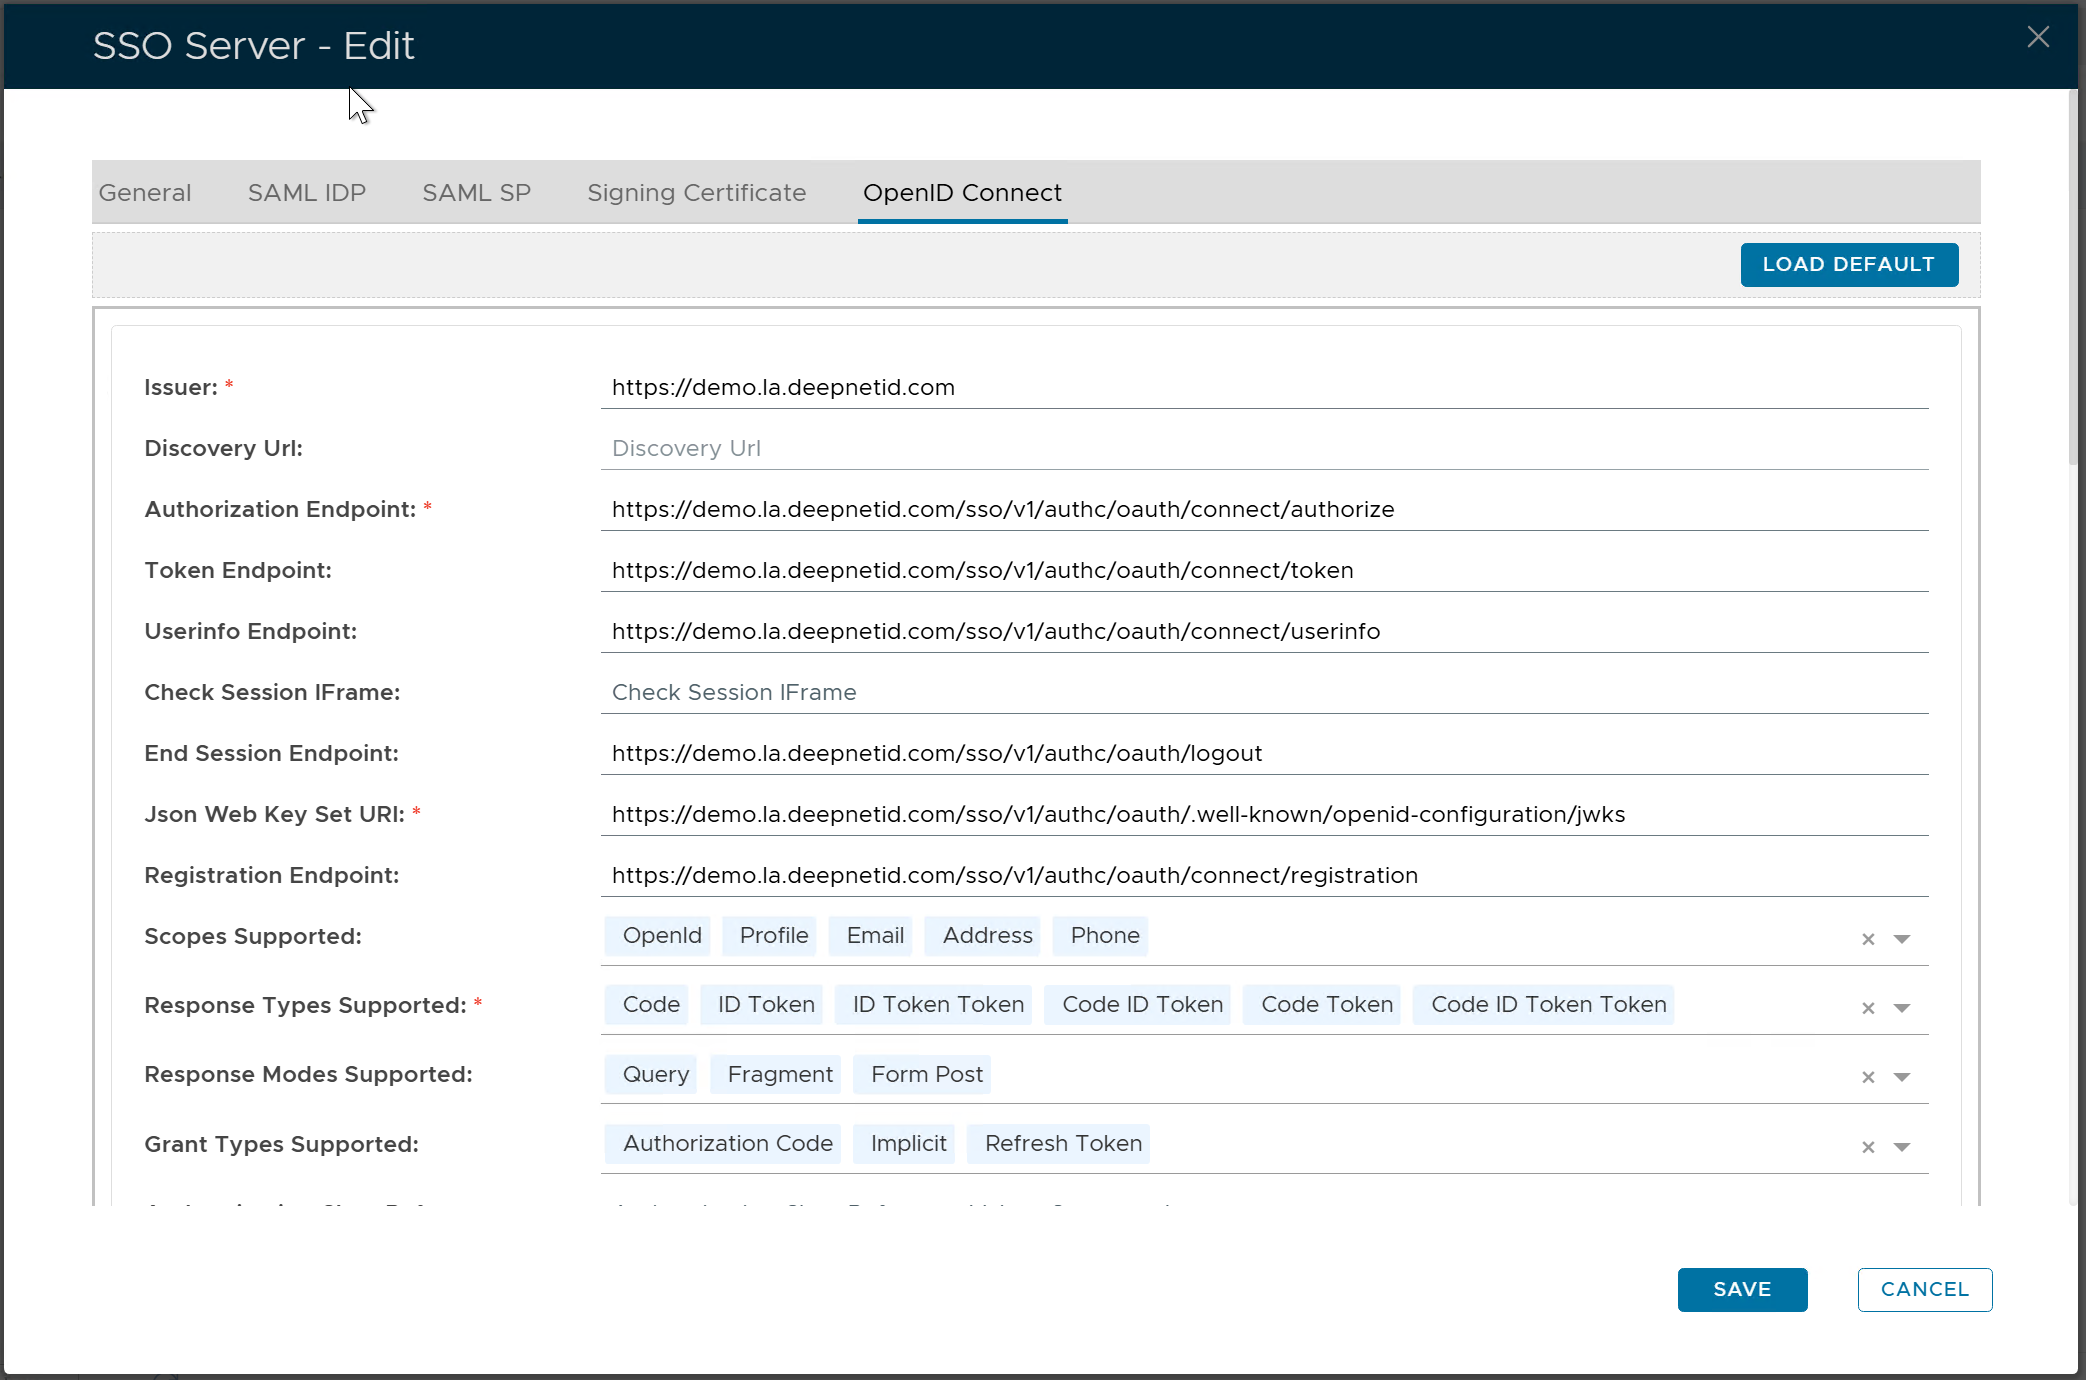Go to the Signing Certificate tab

696,193
